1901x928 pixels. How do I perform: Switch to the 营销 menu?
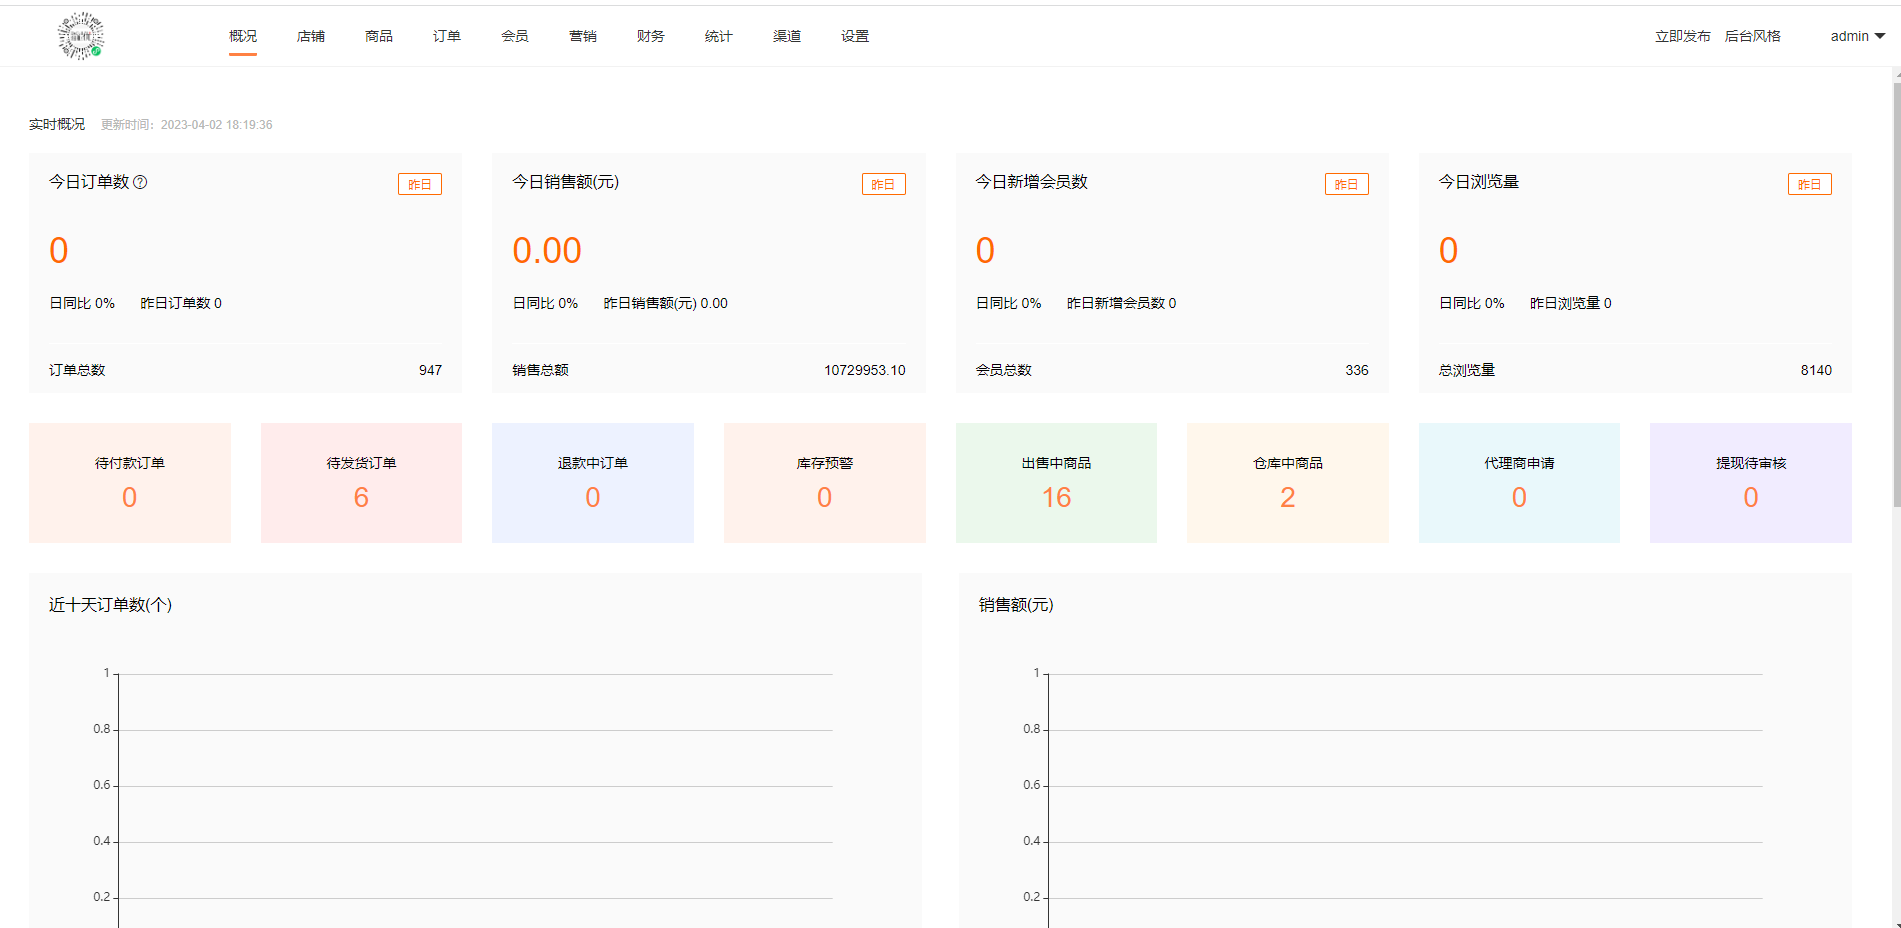[x=583, y=36]
